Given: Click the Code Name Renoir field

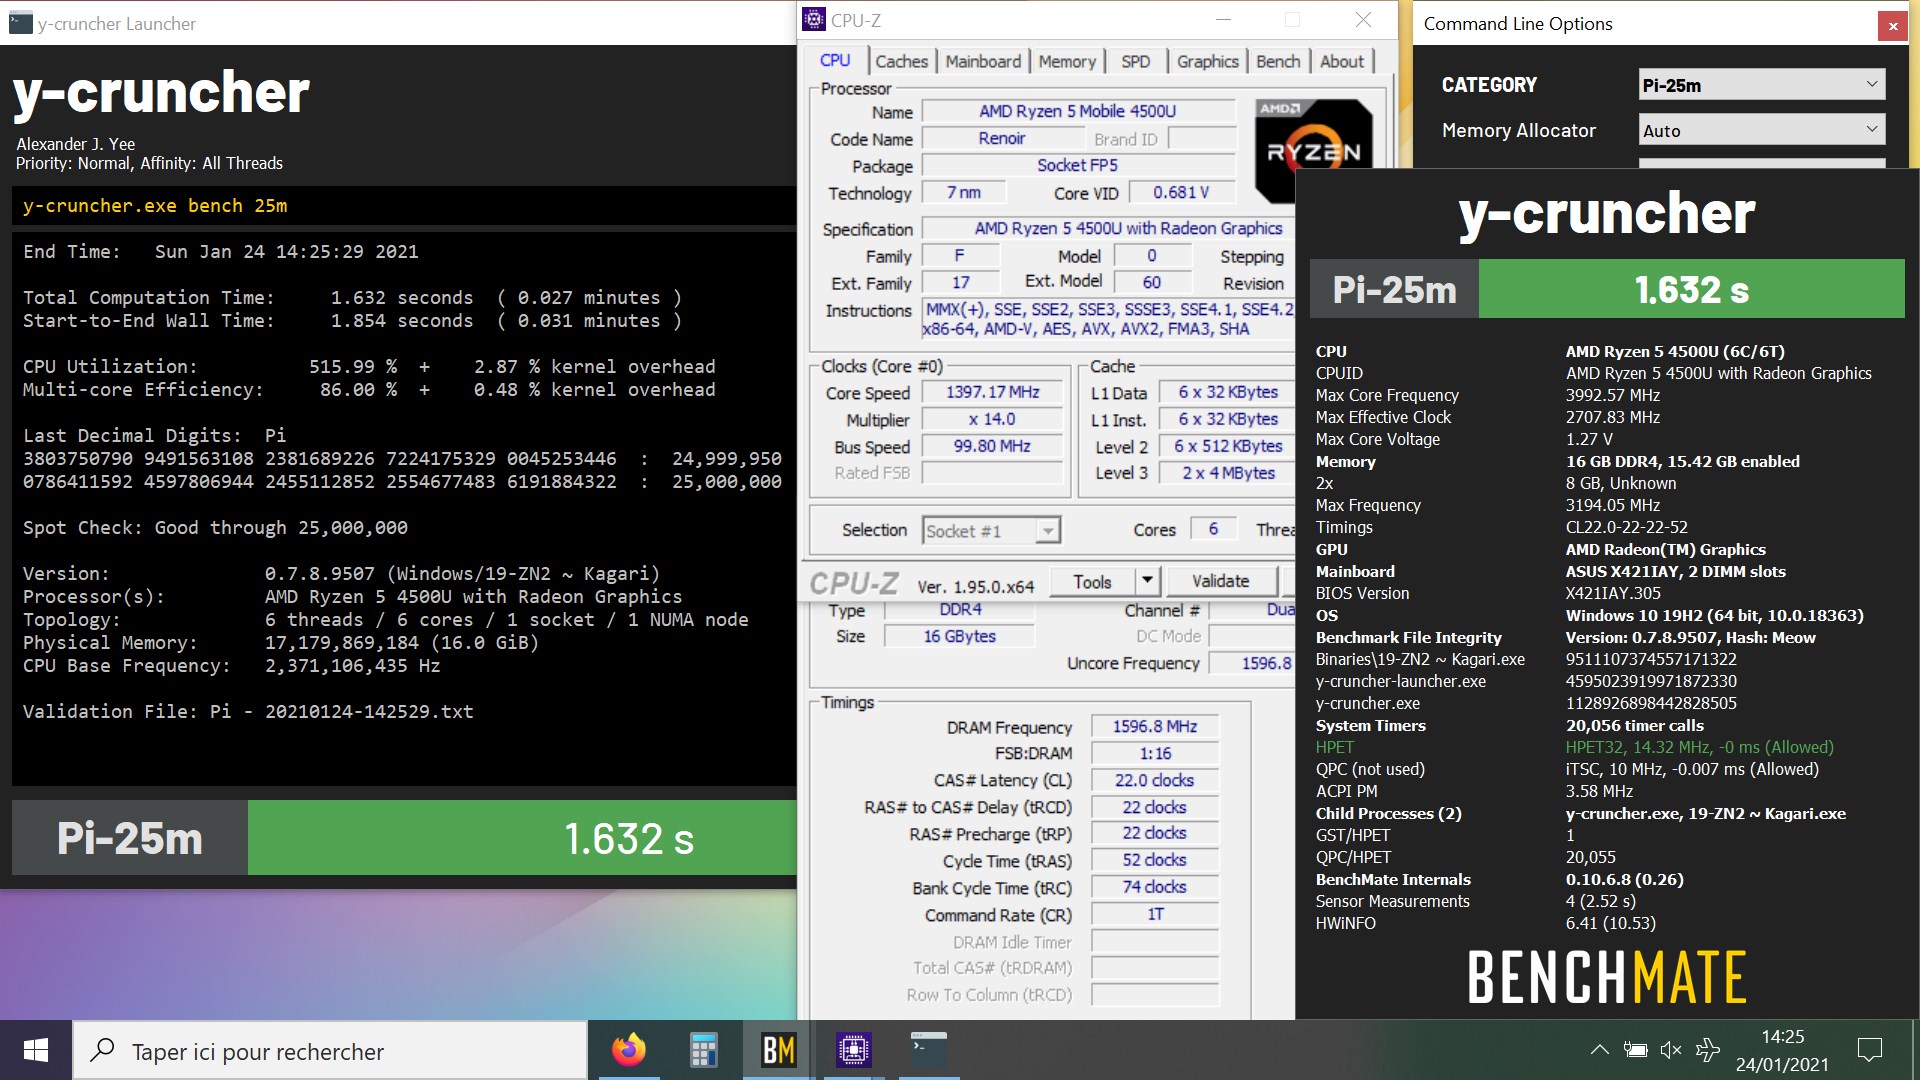Looking at the screenshot, I should (x=1002, y=139).
